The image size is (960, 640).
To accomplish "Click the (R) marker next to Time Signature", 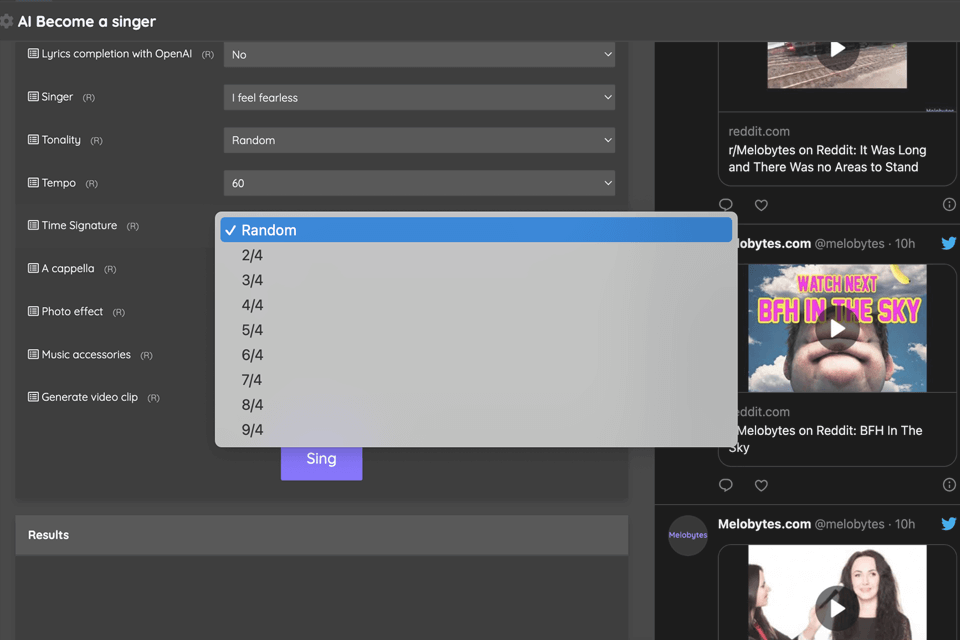I will pyautogui.click(x=132, y=227).
